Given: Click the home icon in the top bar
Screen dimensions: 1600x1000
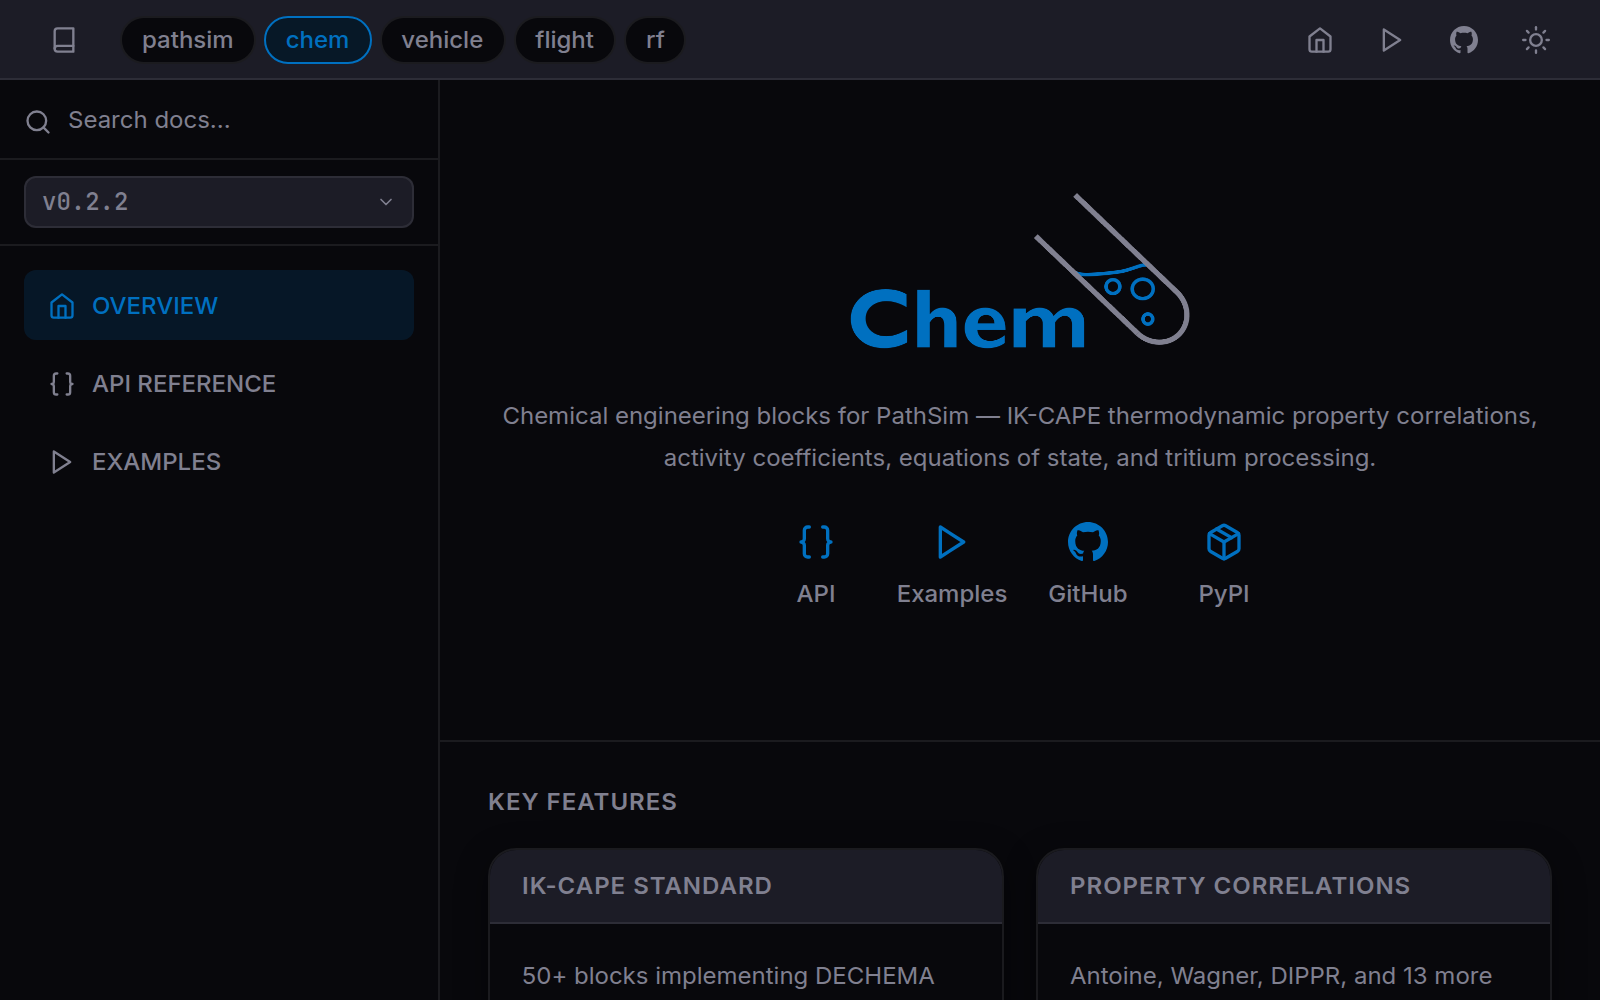Looking at the screenshot, I should [x=1319, y=41].
